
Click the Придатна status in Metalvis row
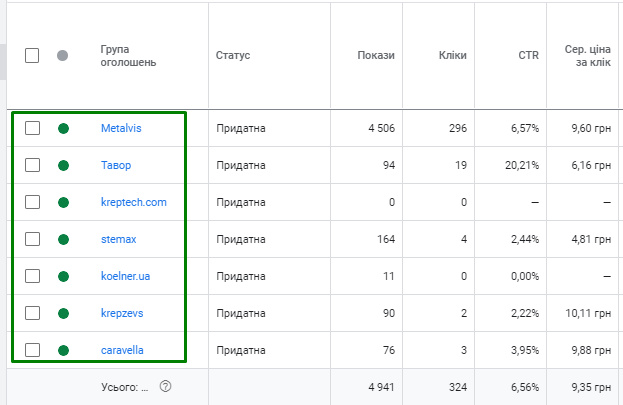point(241,128)
